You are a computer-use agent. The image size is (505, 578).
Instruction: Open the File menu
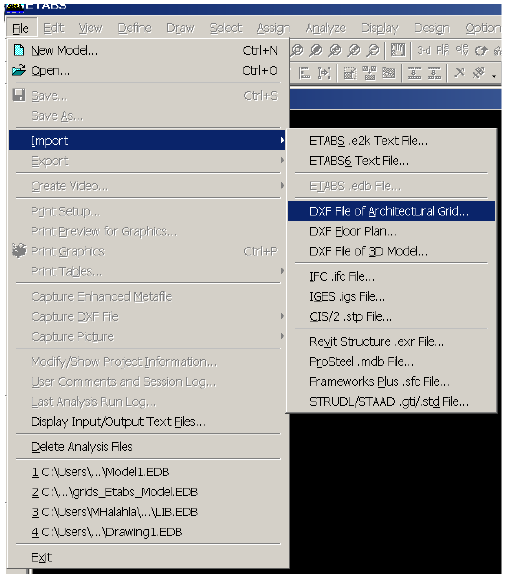click(x=20, y=28)
